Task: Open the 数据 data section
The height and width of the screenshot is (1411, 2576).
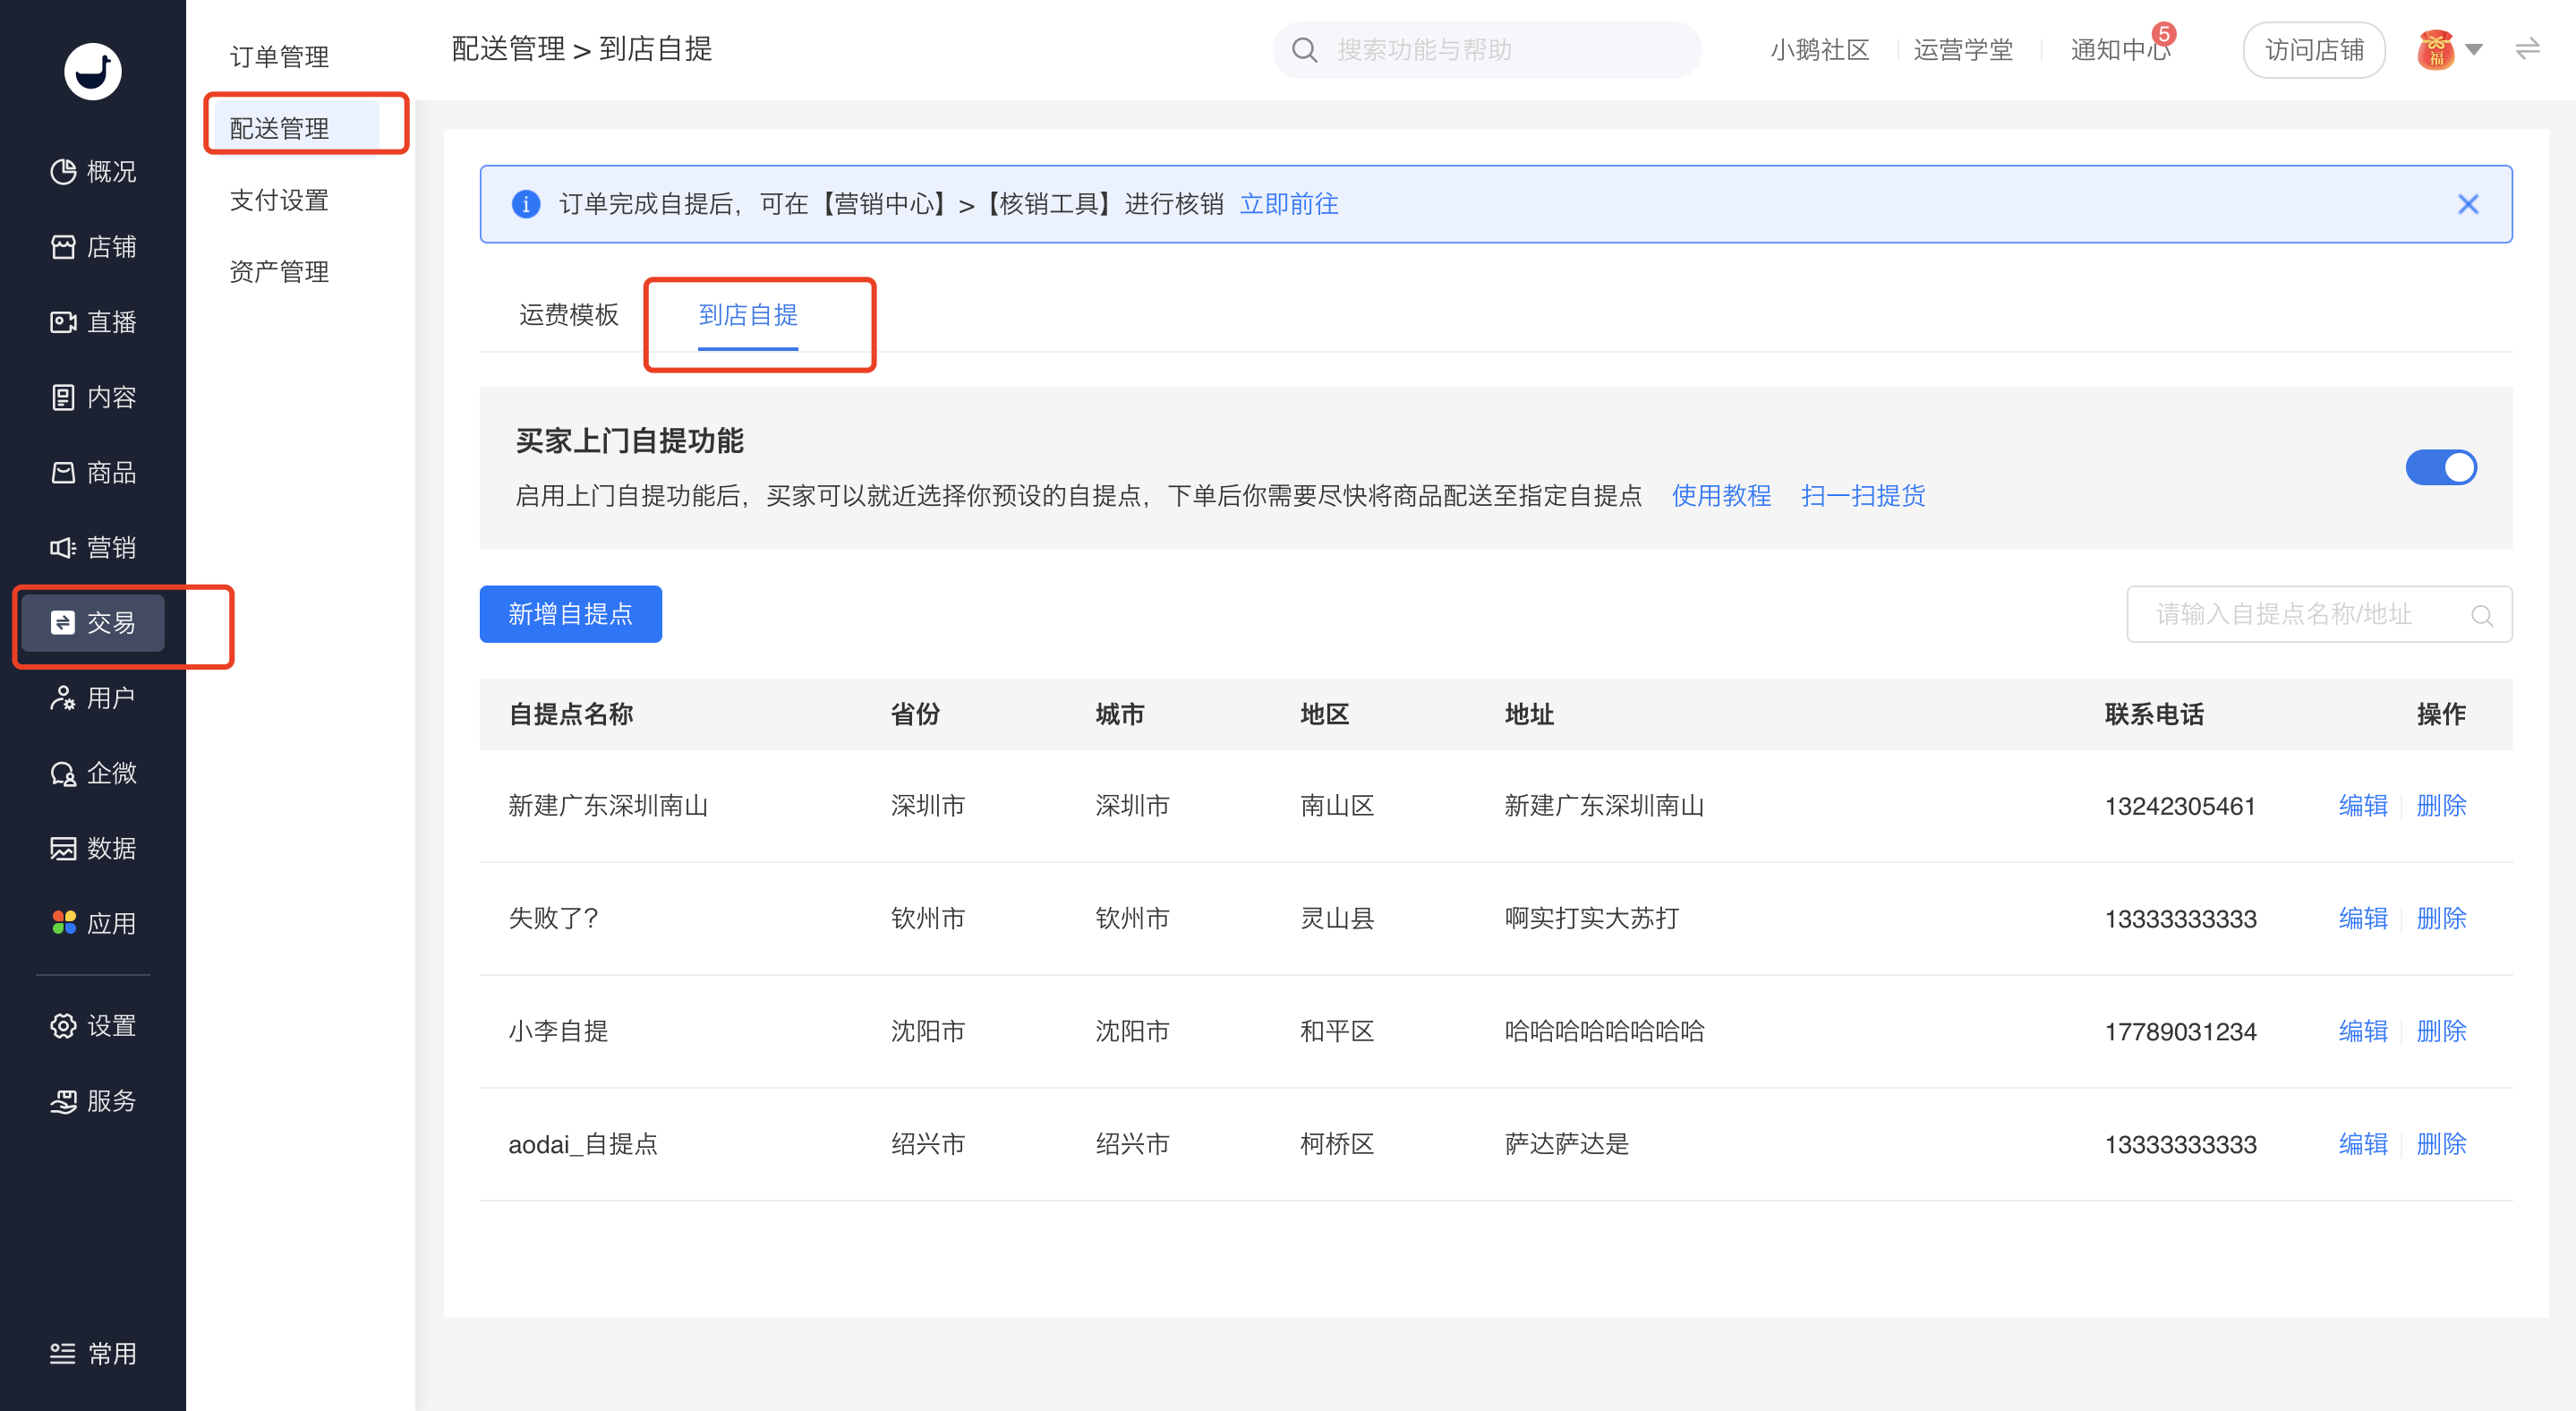Action: (93, 848)
